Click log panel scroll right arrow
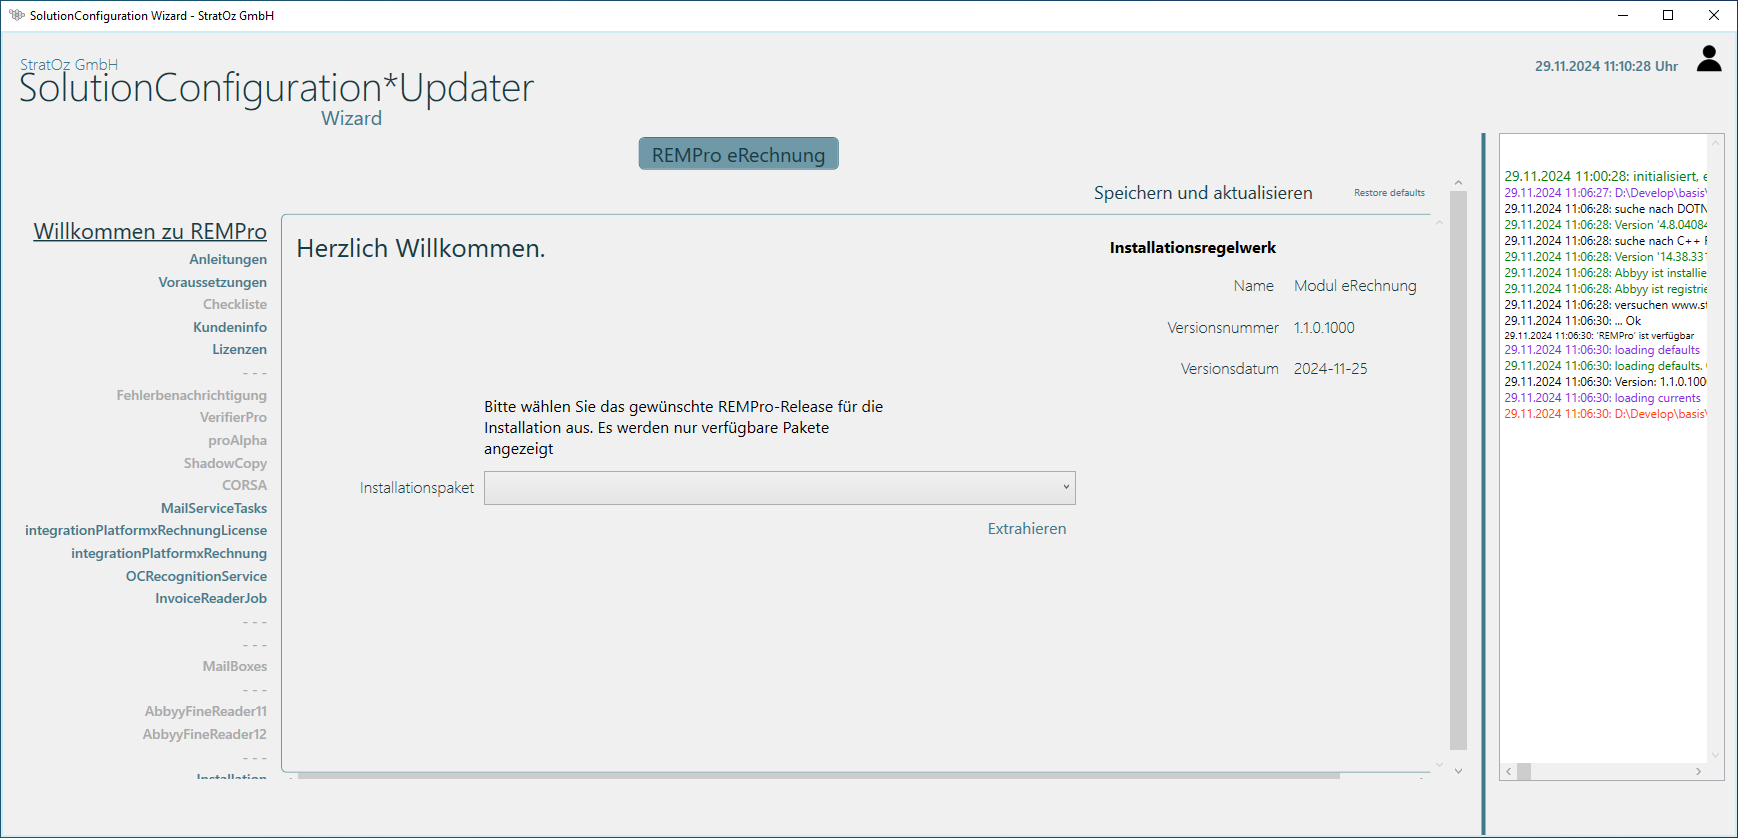1738x838 pixels. coord(1698,772)
